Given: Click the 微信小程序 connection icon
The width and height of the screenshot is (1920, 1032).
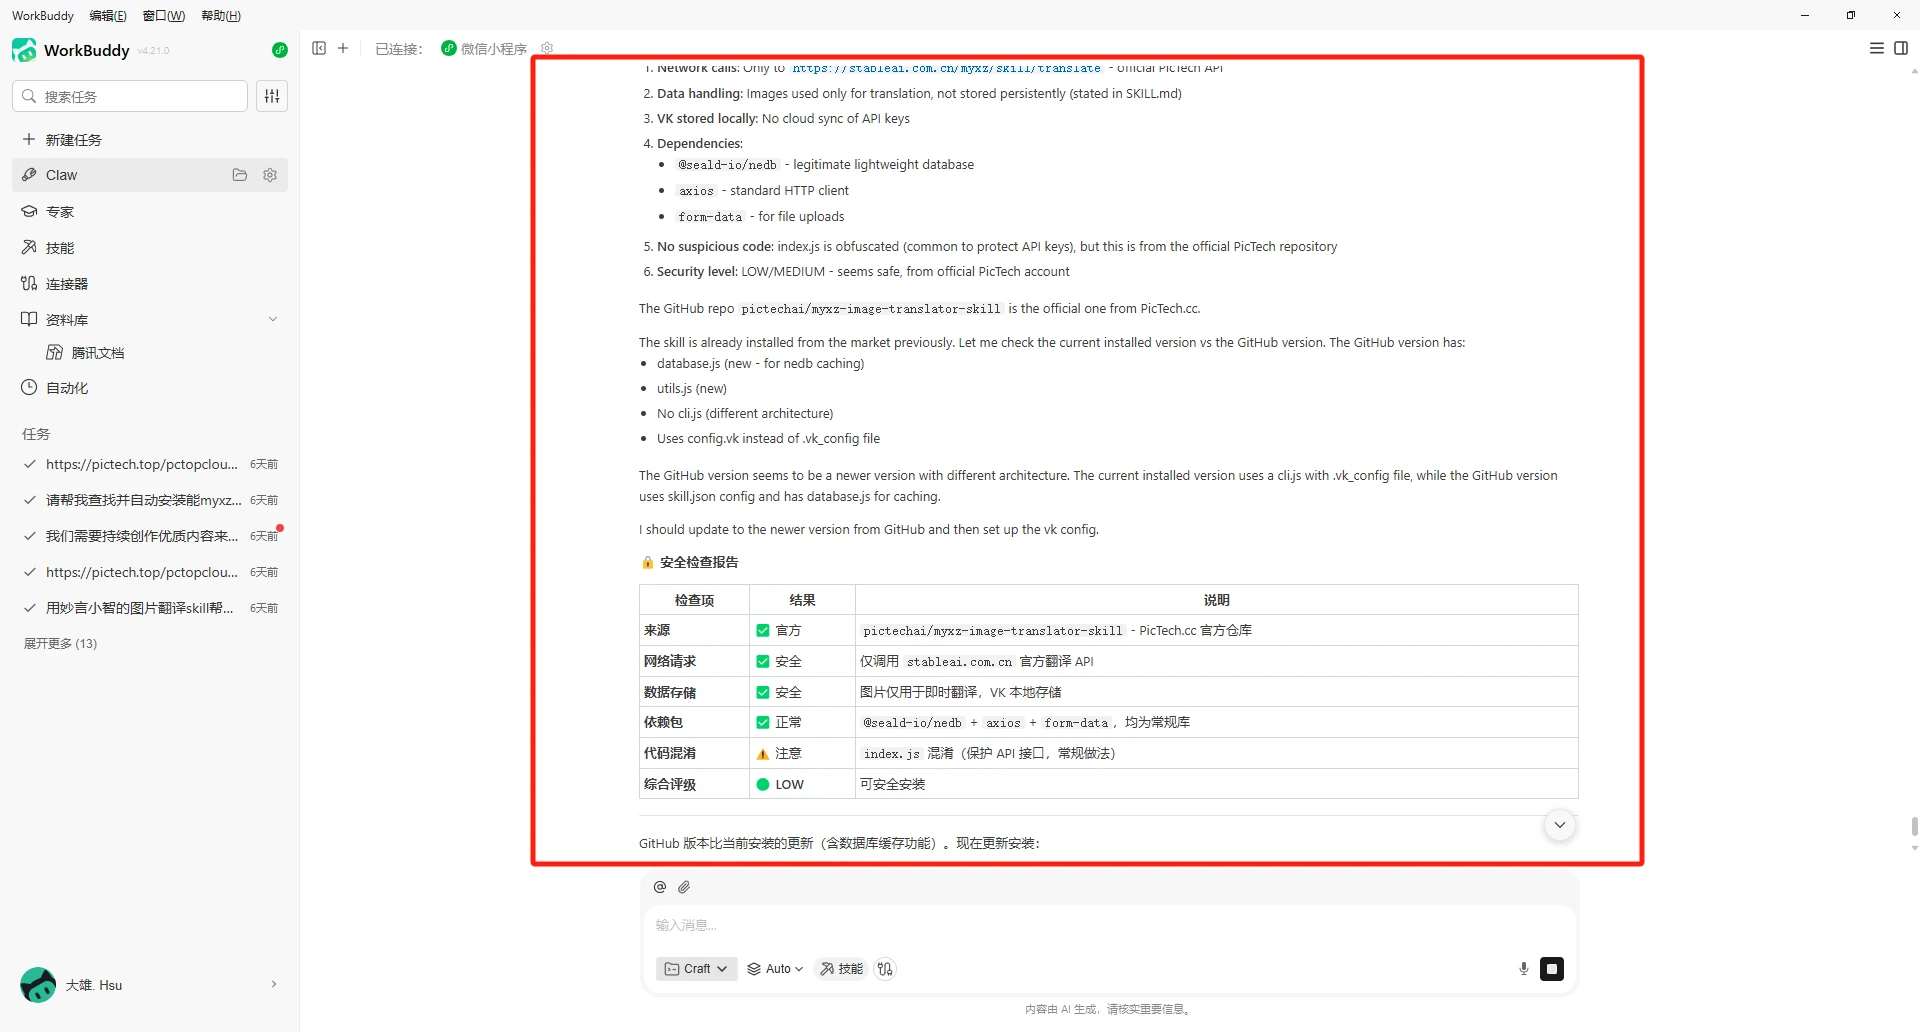Looking at the screenshot, I should pyautogui.click(x=449, y=48).
